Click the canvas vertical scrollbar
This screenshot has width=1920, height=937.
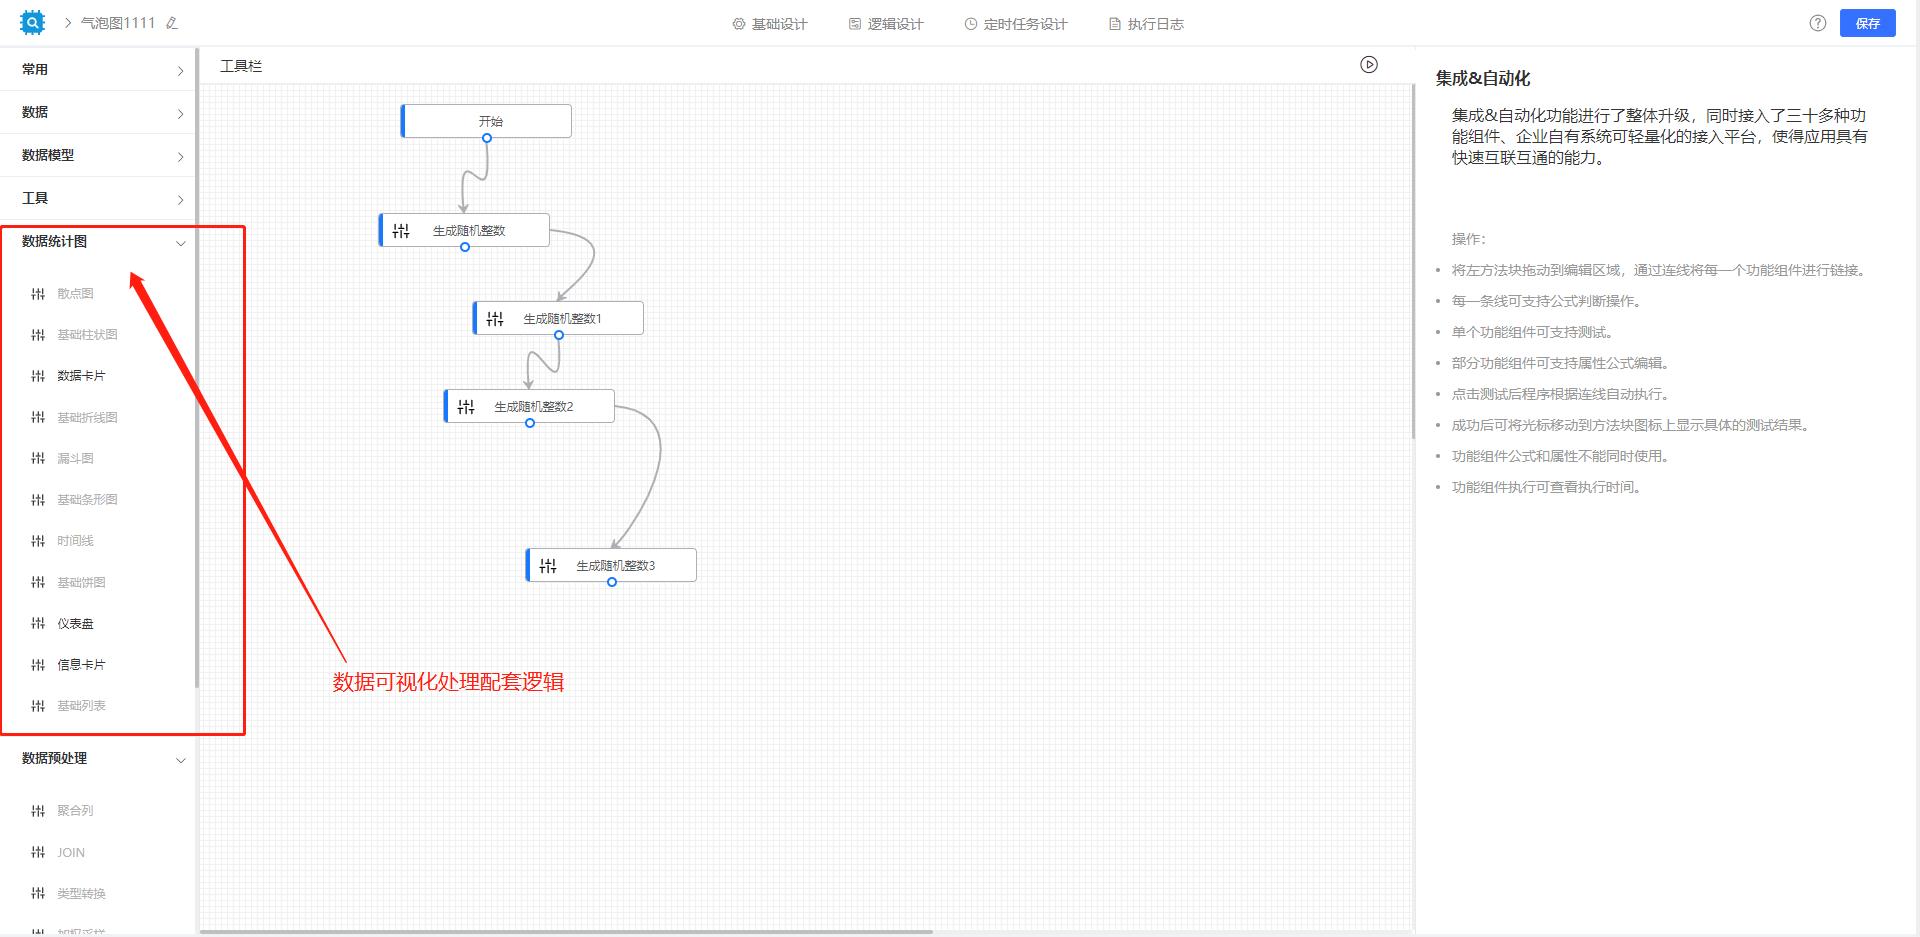(1413, 262)
